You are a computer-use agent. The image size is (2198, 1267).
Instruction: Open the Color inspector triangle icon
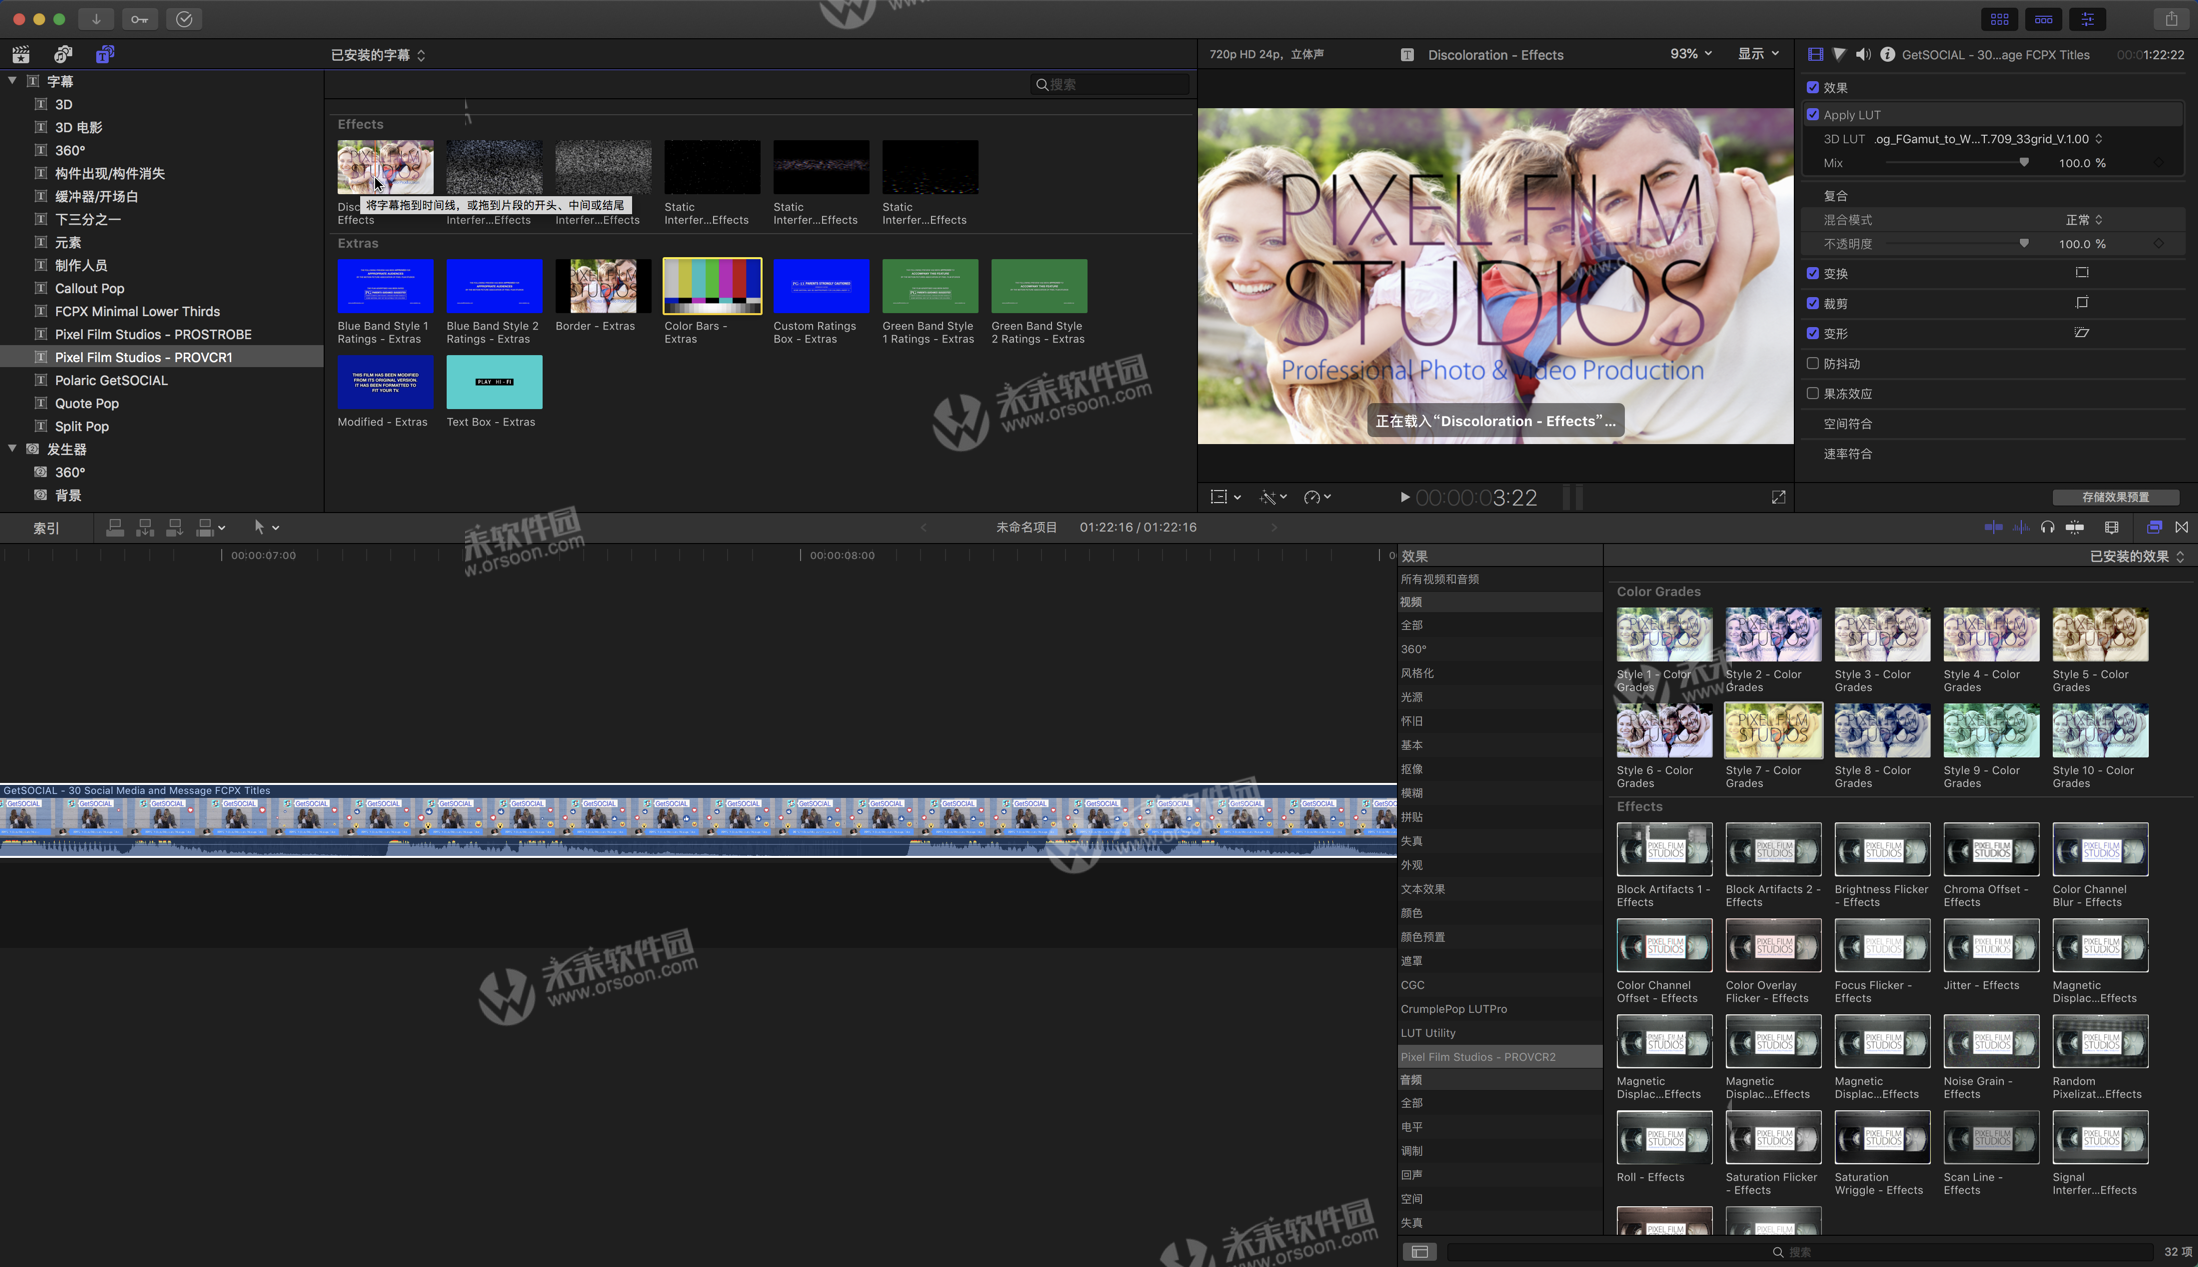(1839, 54)
